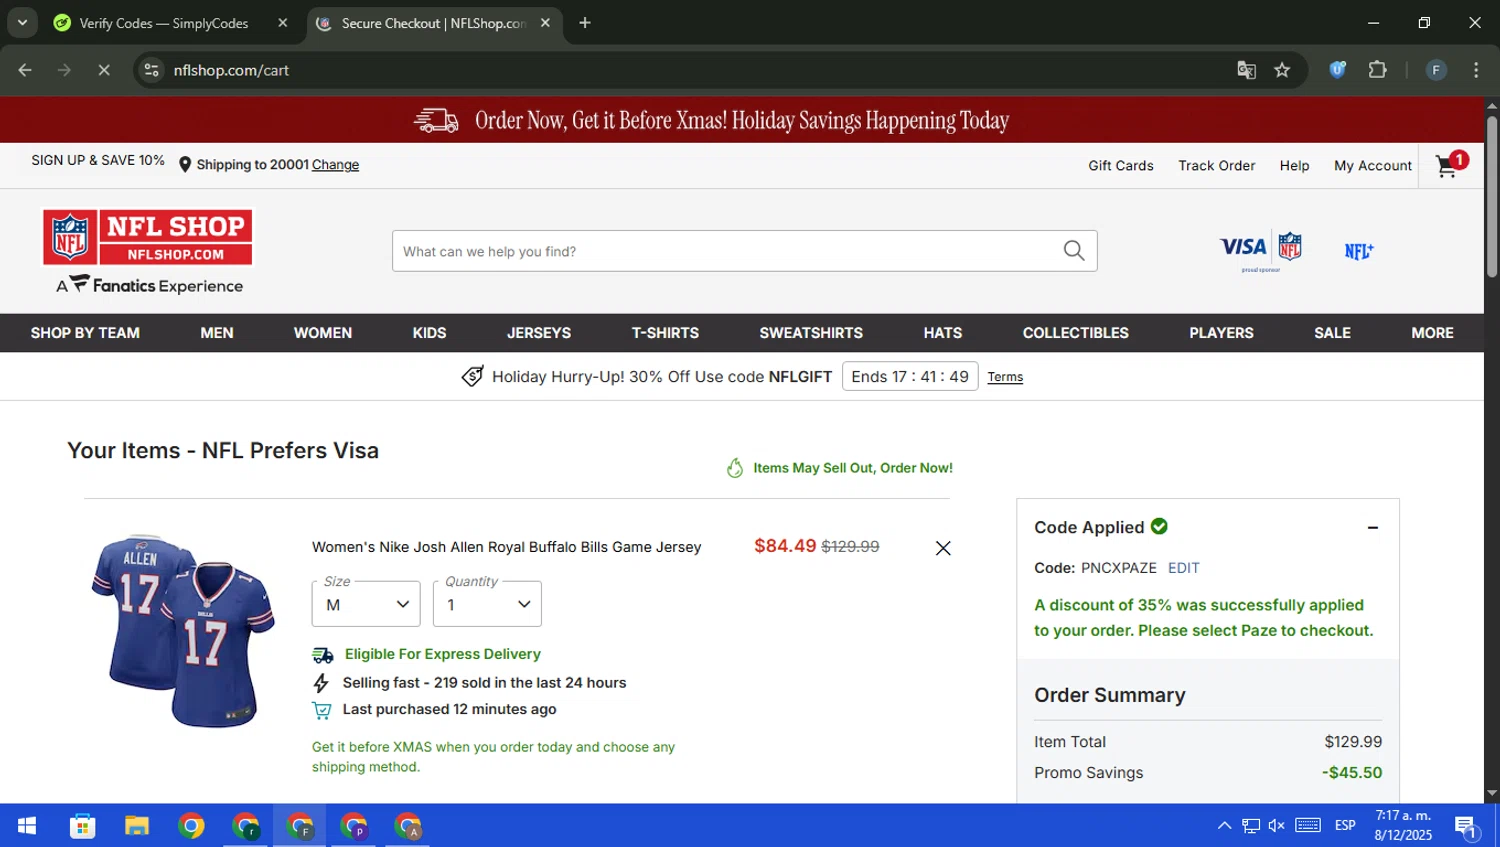
Task: Open SHOP BY TEAM menu
Action: [85, 333]
